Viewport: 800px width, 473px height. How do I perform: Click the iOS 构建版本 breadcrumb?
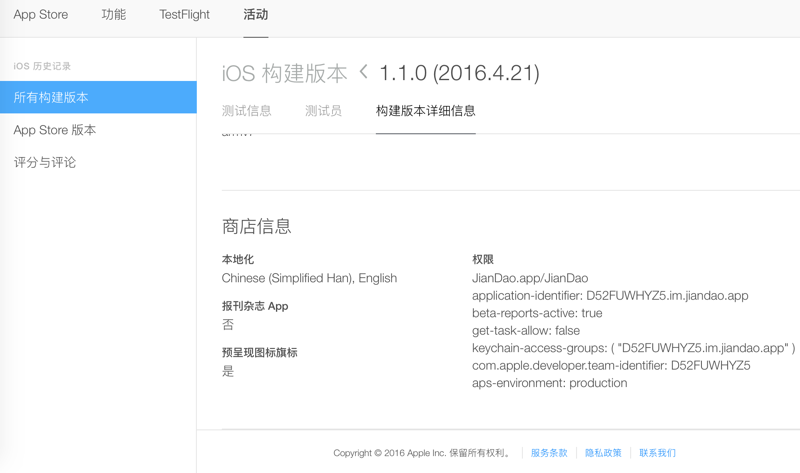pyautogui.click(x=284, y=73)
